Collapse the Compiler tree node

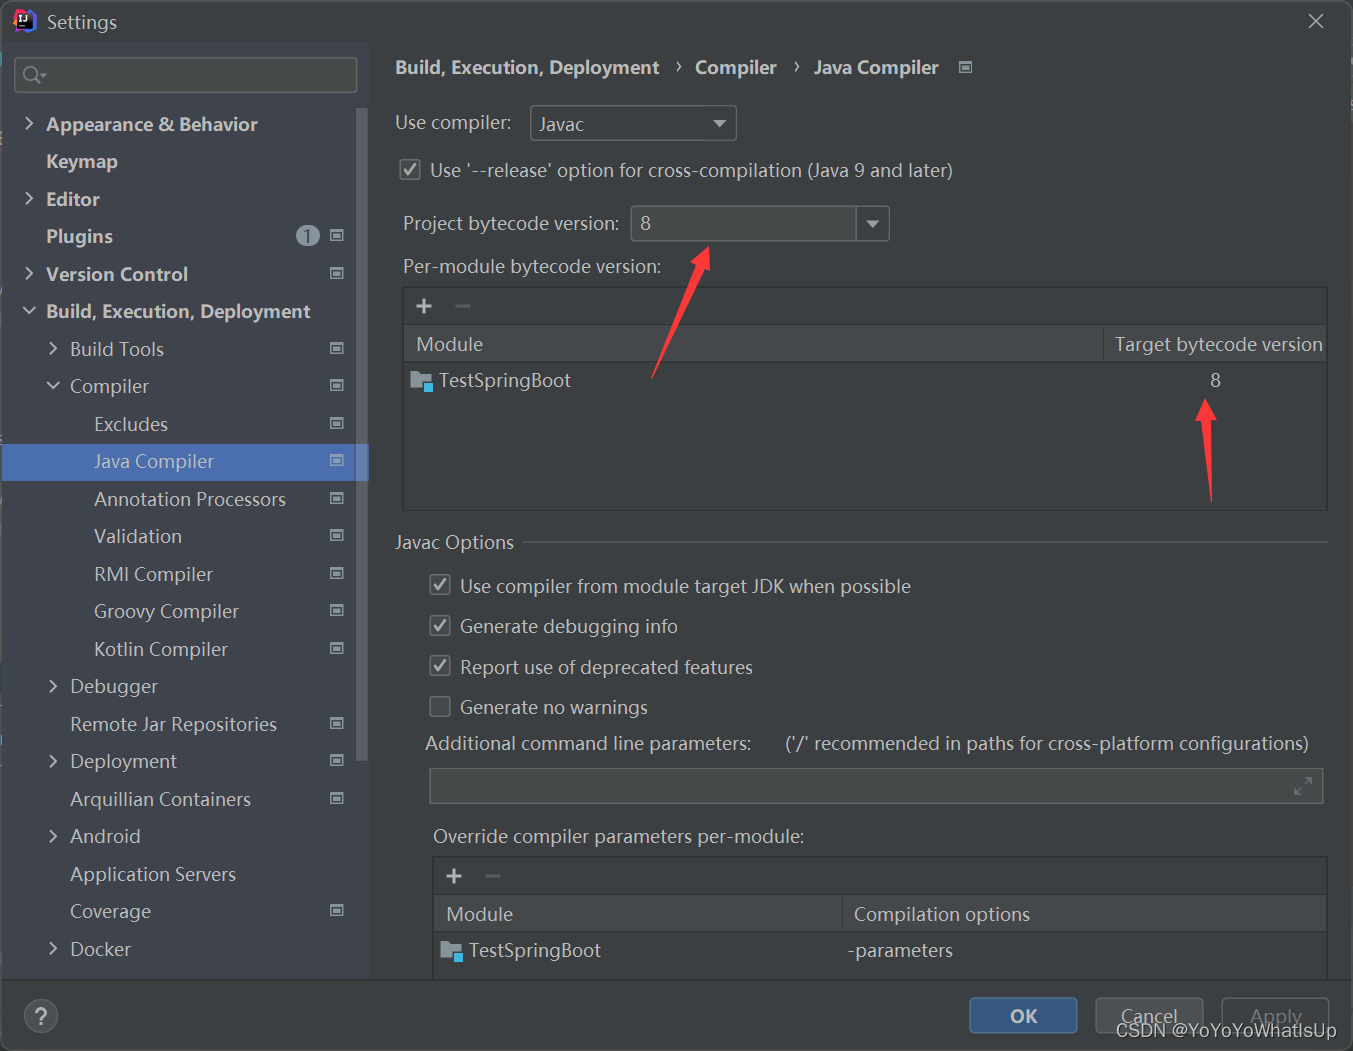[x=53, y=386]
